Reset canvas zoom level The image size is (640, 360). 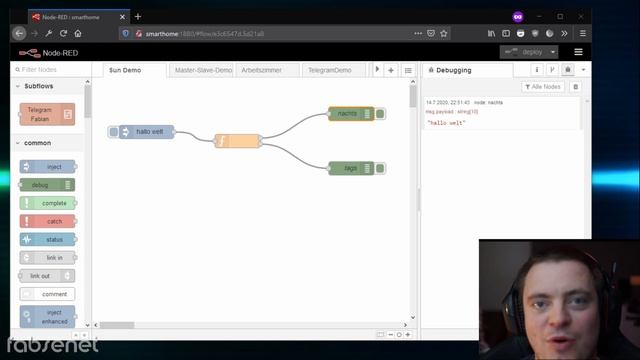399,335
